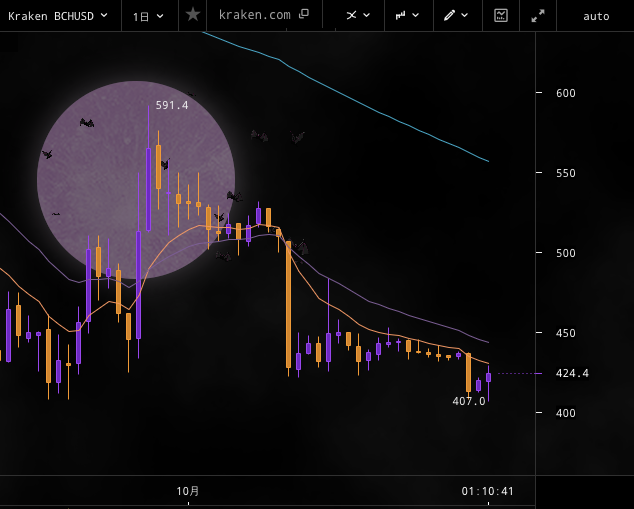Image resolution: width=634 pixels, height=509 pixels.
Task: Click the 591.4 high price label
Action: (x=172, y=105)
